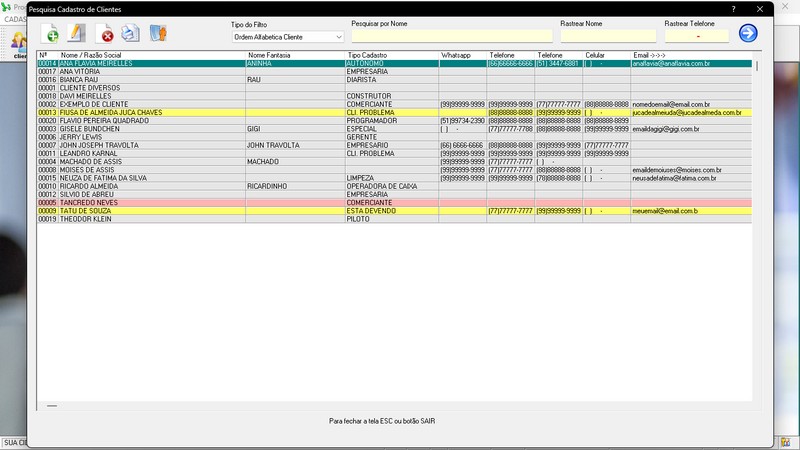Click PROGRAMADOR tipo cadastro cell
The height and width of the screenshot is (450, 800).
click(392, 120)
